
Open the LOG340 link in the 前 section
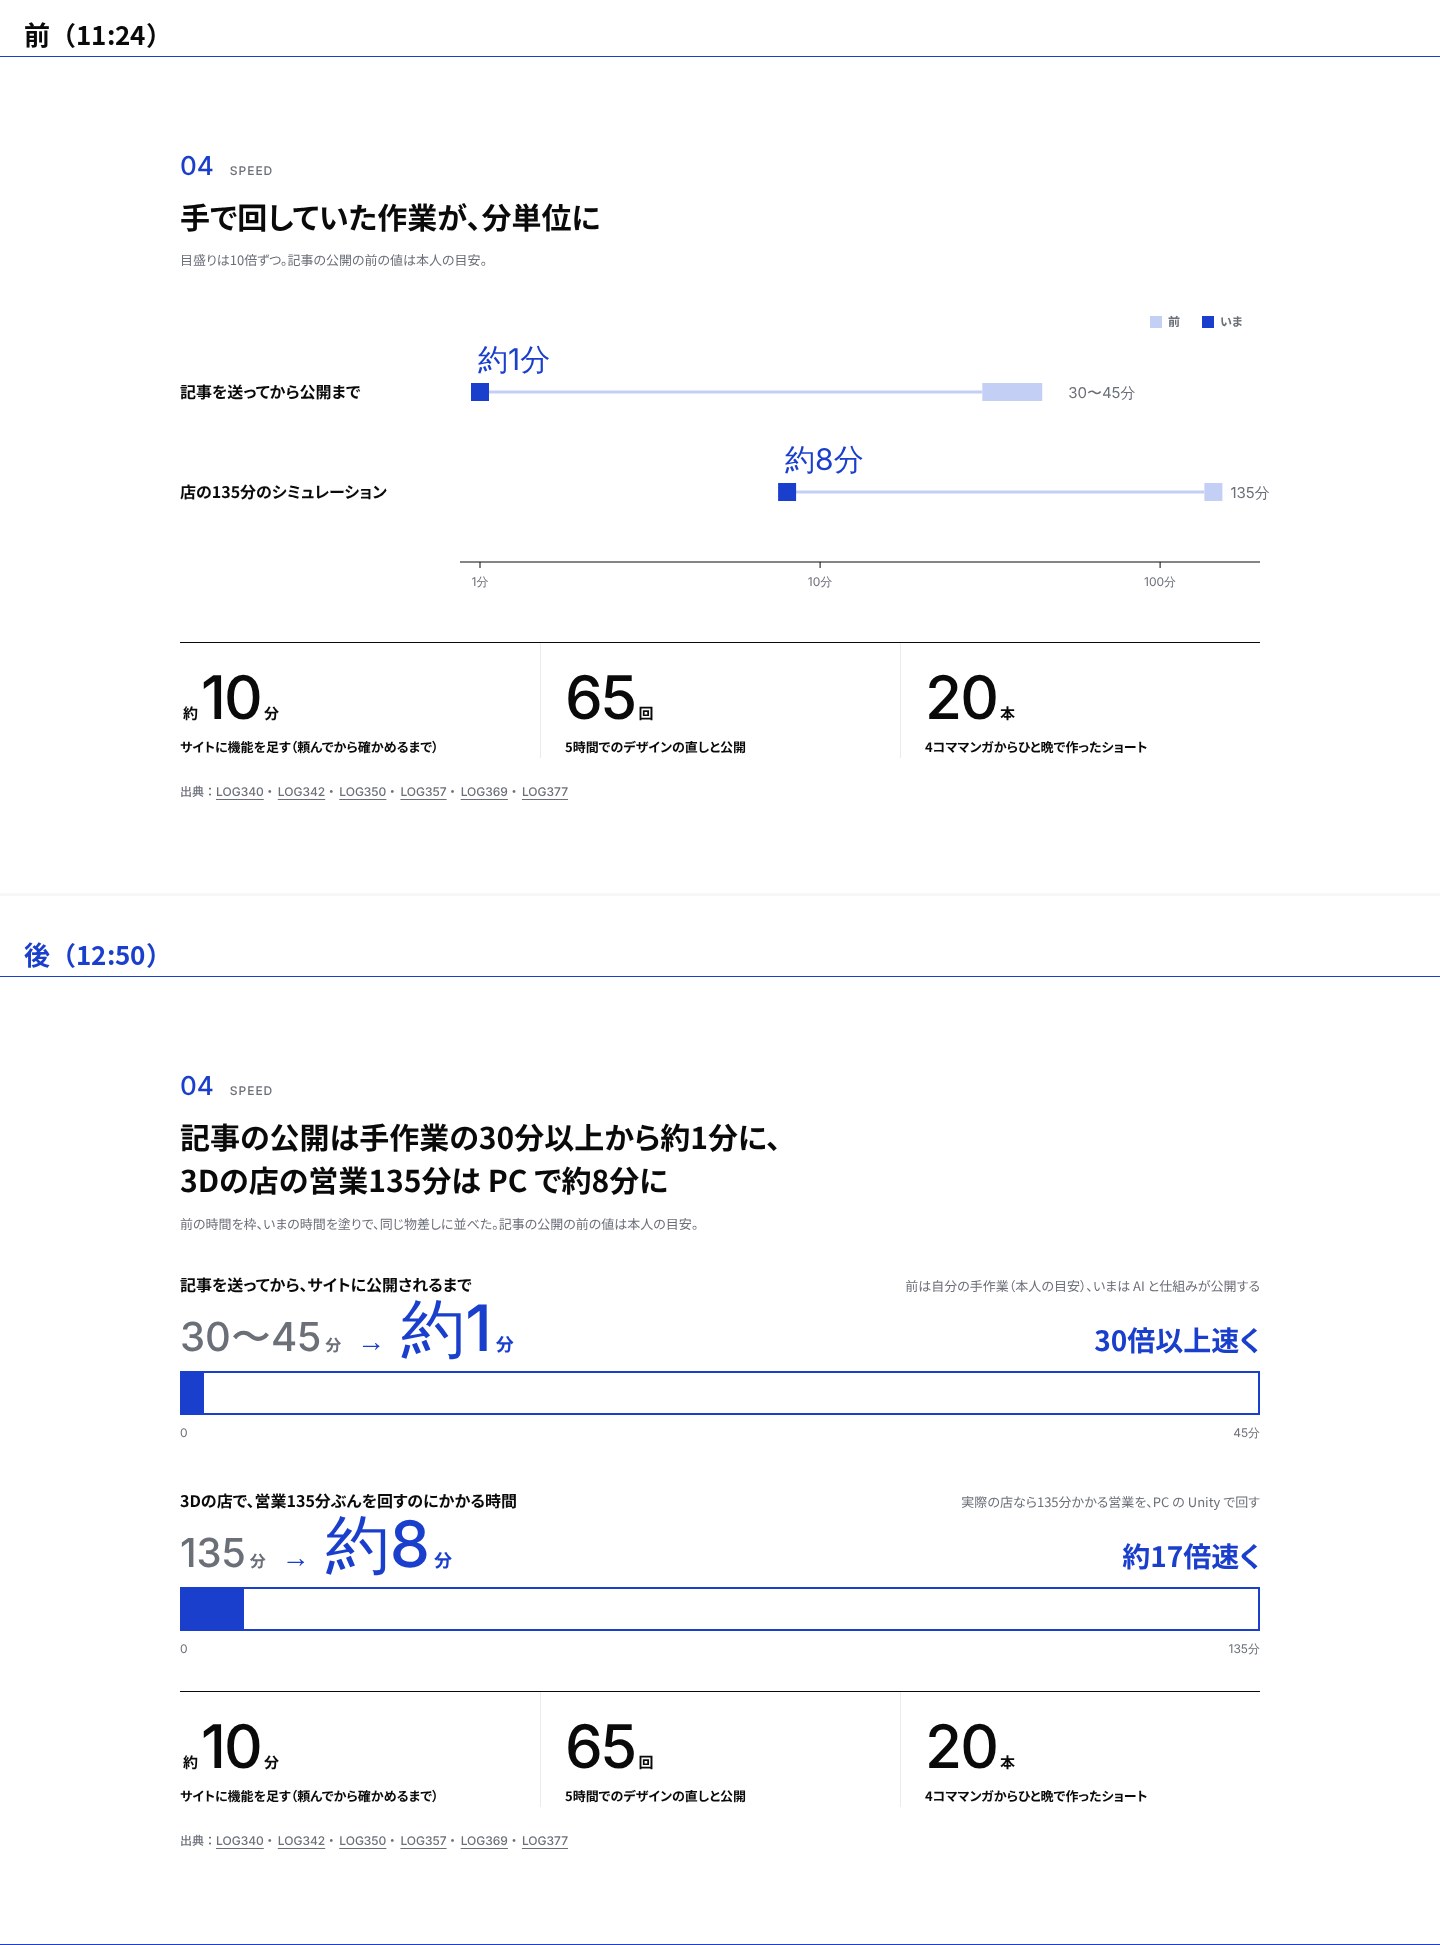pos(240,792)
